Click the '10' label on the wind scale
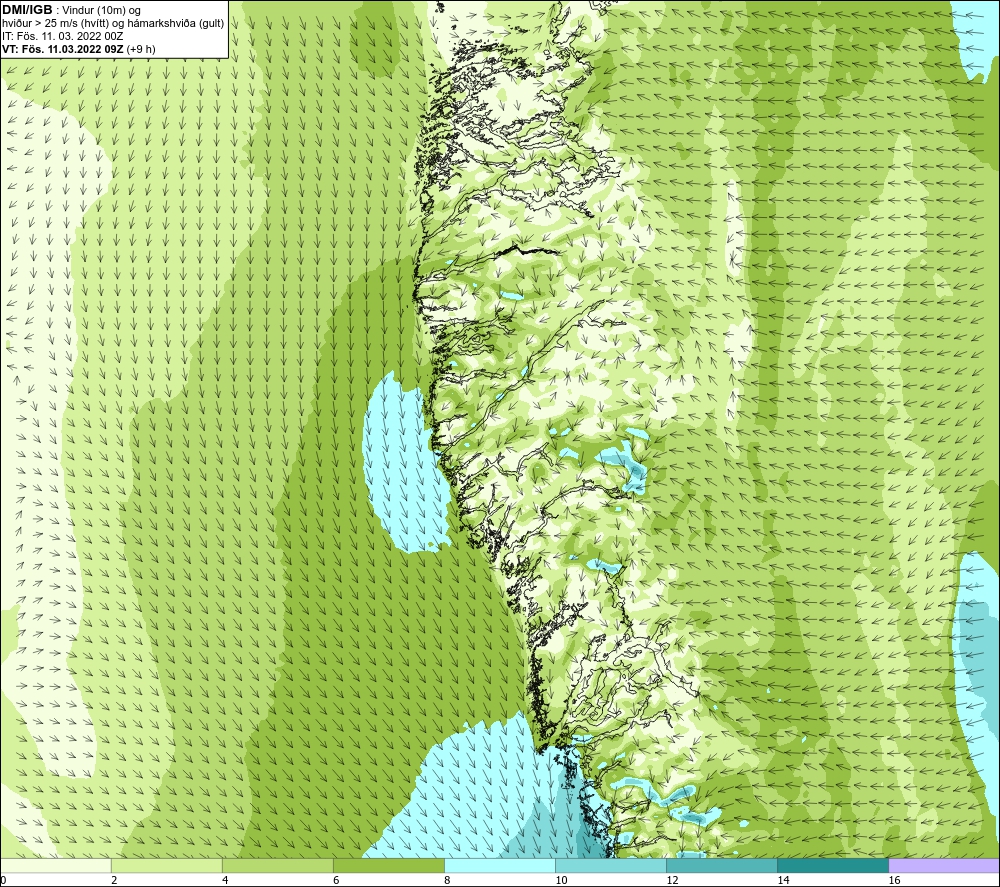 pyautogui.click(x=561, y=880)
